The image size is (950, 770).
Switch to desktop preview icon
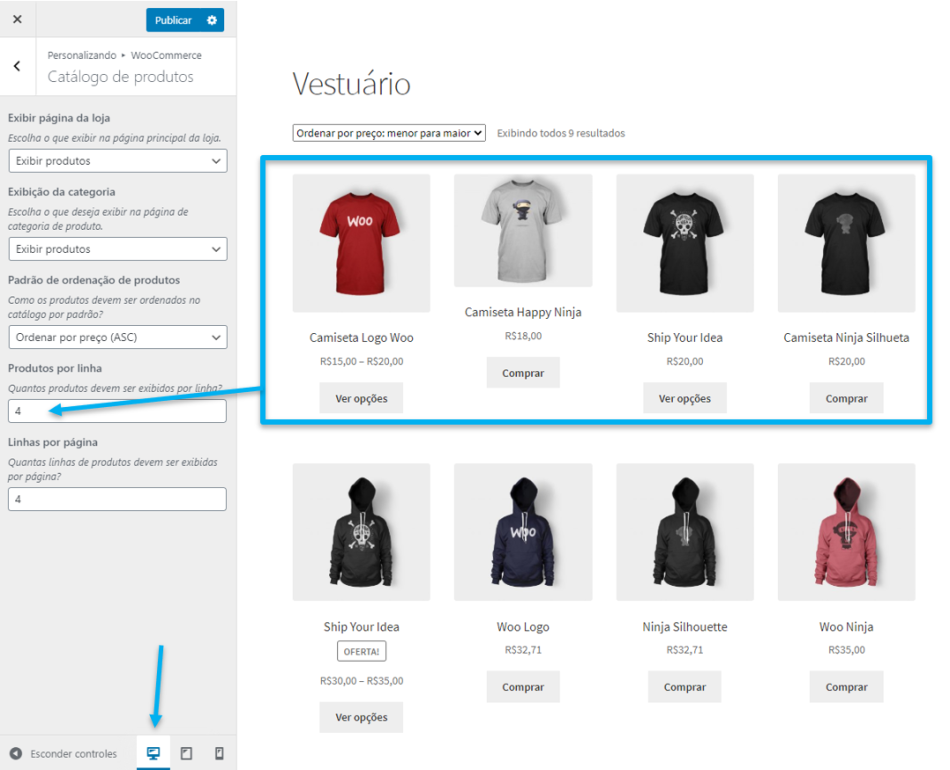click(153, 753)
